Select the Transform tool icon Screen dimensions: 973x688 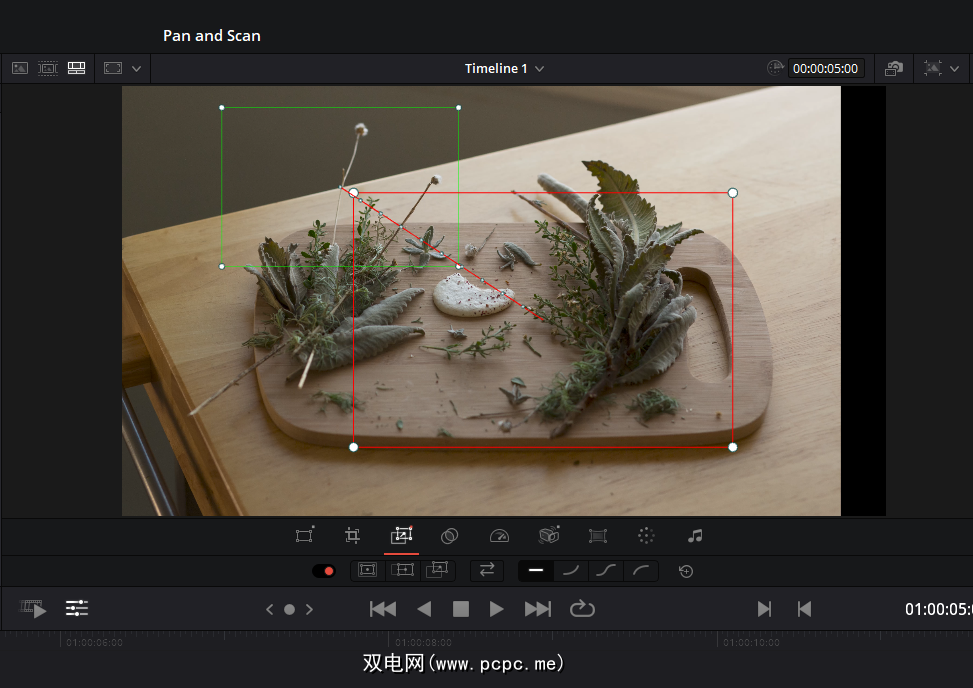click(x=304, y=536)
